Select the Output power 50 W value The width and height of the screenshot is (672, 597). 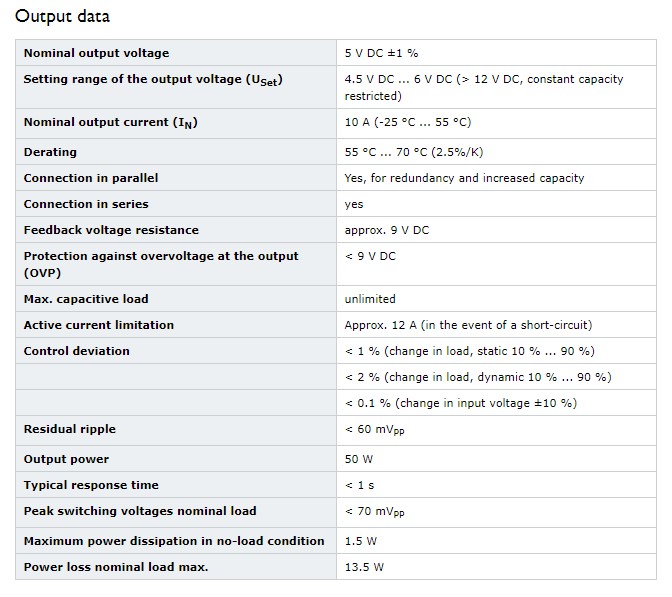coord(359,459)
